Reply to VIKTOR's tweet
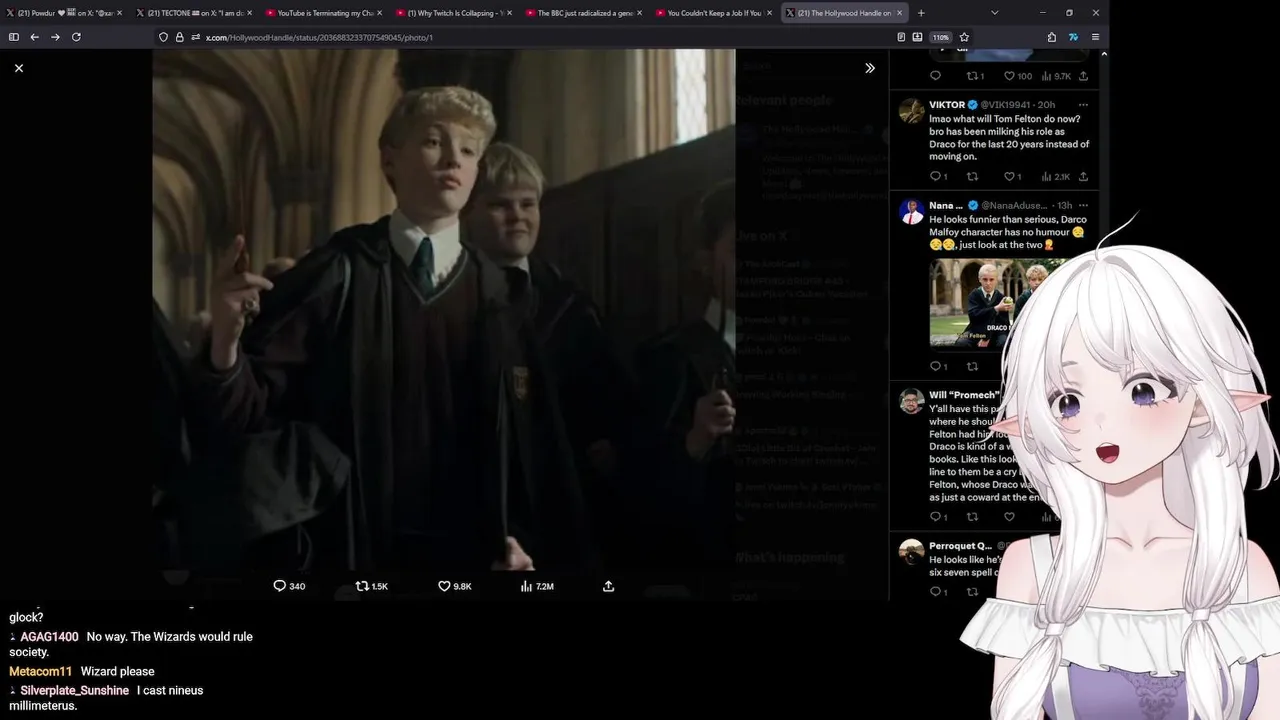This screenshot has height=720, width=1280. point(938,177)
